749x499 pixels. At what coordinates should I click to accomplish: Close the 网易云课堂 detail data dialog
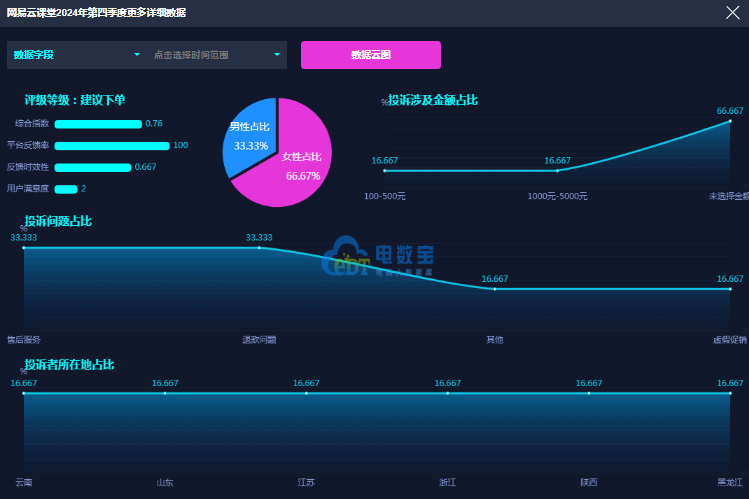(x=733, y=13)
